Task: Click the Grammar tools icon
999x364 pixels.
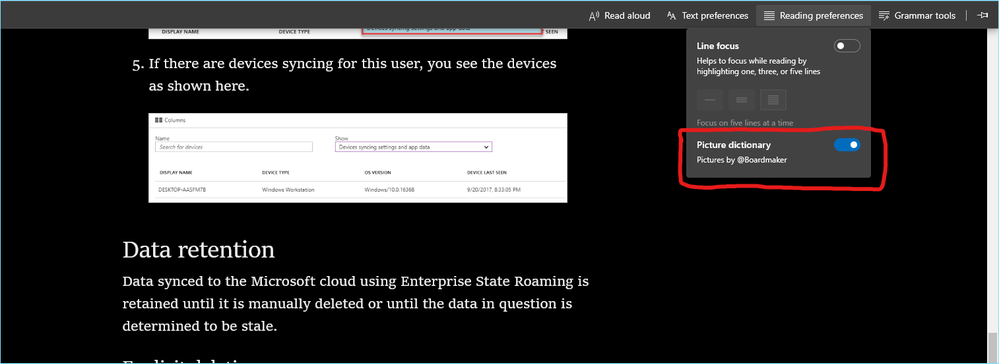Action: (884, 15)
